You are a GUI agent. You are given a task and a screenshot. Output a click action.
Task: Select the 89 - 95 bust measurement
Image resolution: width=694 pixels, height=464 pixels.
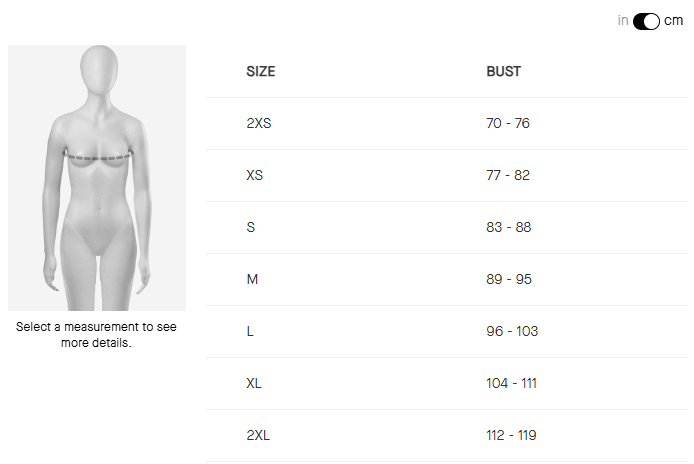(x=508, y=280)
